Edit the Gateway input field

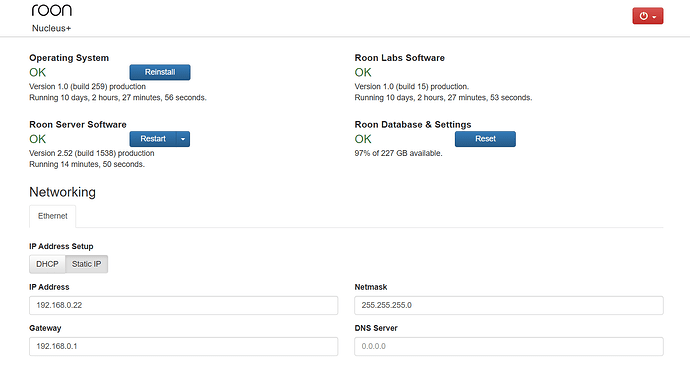pos(184,346)
